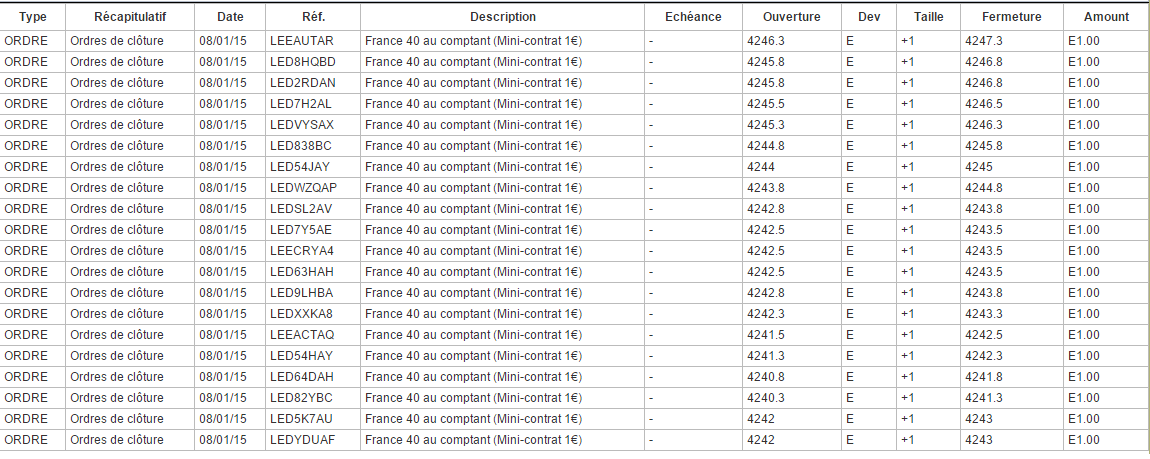Select the row with reference LED54JAY
Image resolution: width=1150 pixels, height=459 pixels.
point(300,167)
